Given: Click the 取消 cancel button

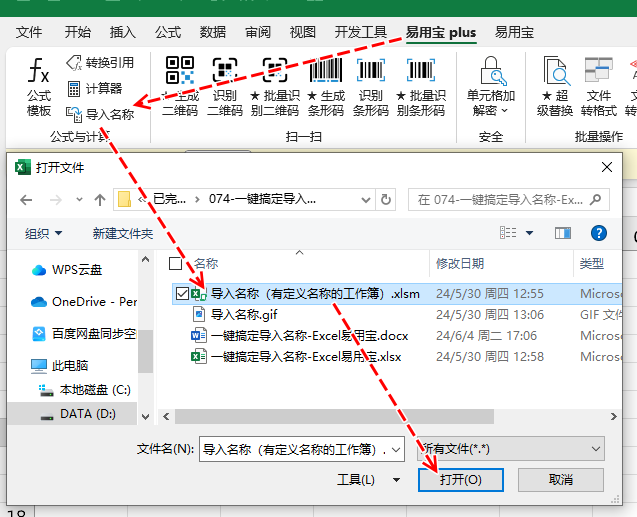Looking at the screenshot, I should point(561,480).
